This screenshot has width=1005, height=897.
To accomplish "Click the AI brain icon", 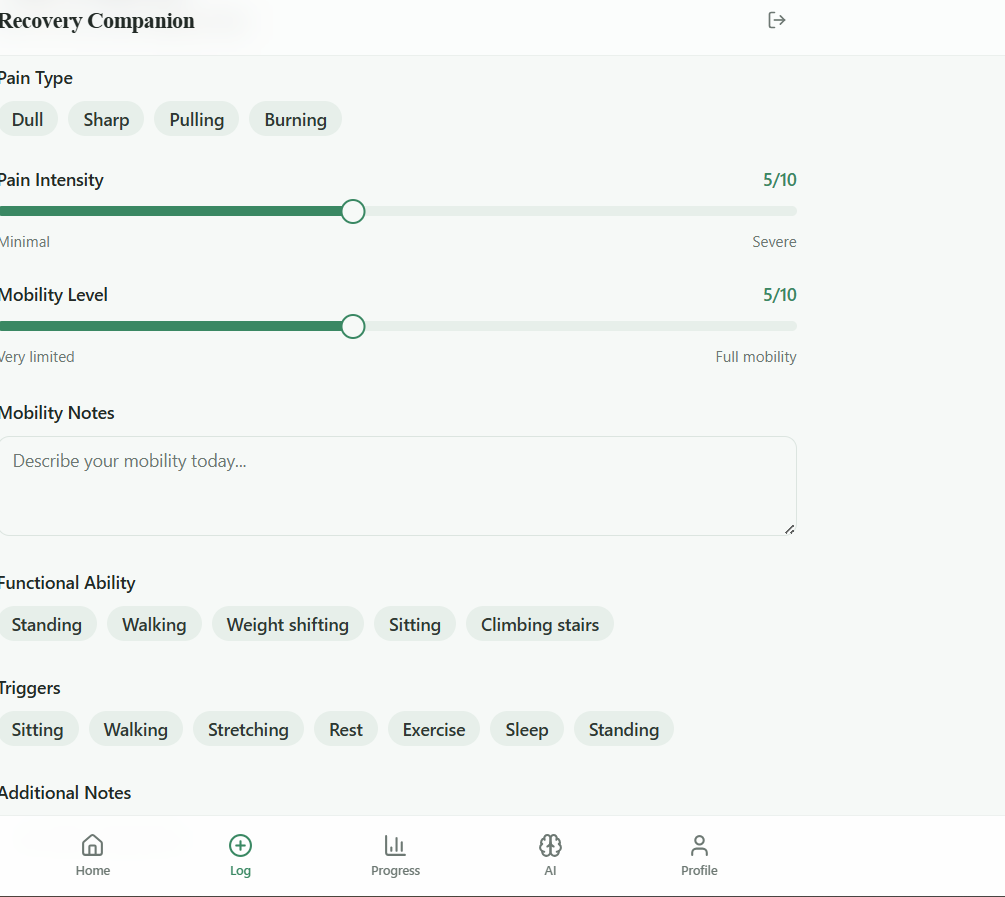I will click(x=550, y=845).
